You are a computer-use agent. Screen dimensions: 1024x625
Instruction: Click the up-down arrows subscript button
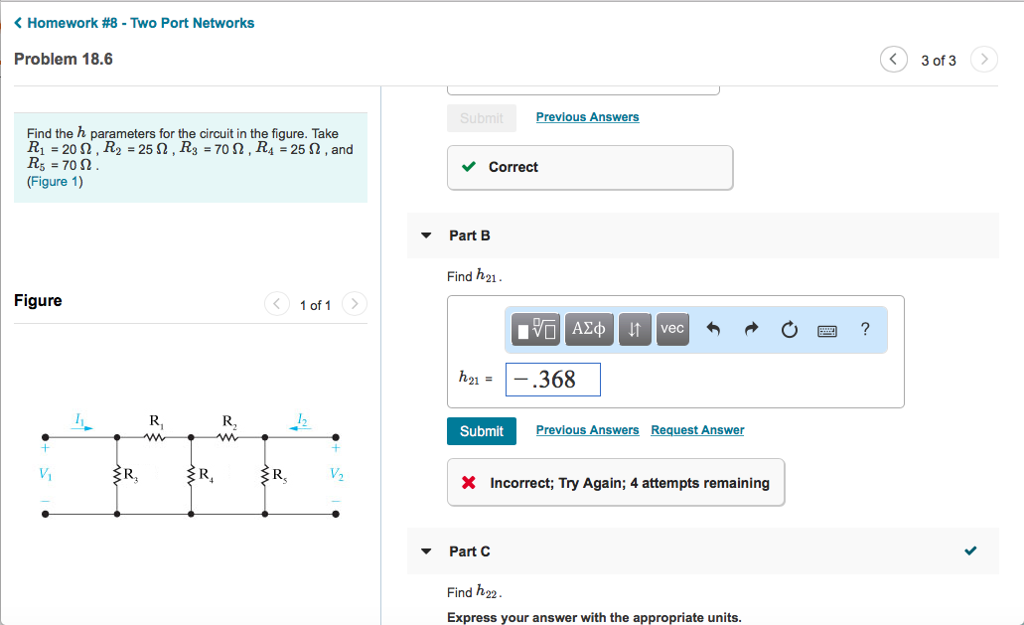(635, 329)
